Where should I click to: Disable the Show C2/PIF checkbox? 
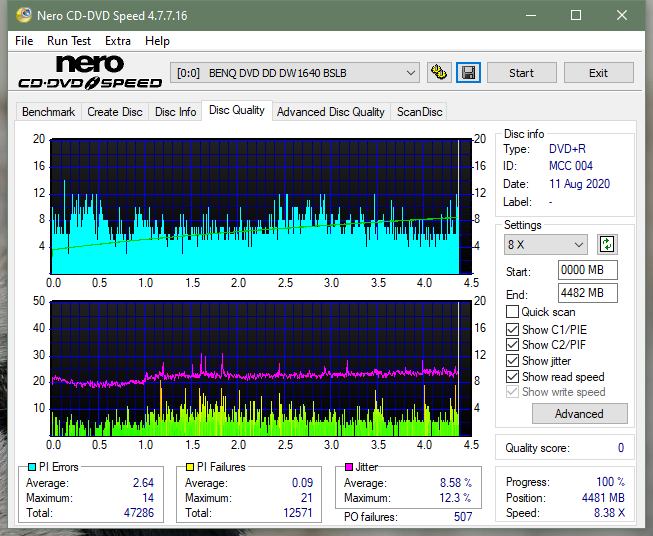pyautogui.click(x=512, y=345)
